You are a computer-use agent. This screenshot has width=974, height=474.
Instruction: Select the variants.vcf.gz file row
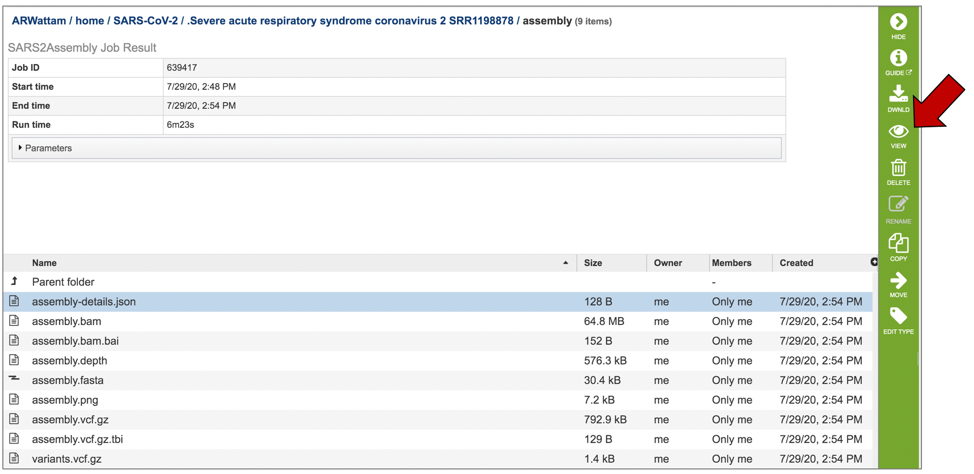(66, 459)
